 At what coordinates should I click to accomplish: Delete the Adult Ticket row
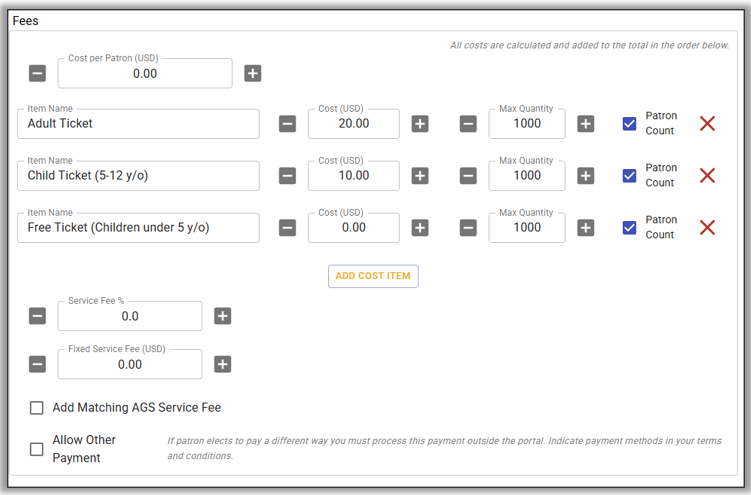(x=707, y=124)
